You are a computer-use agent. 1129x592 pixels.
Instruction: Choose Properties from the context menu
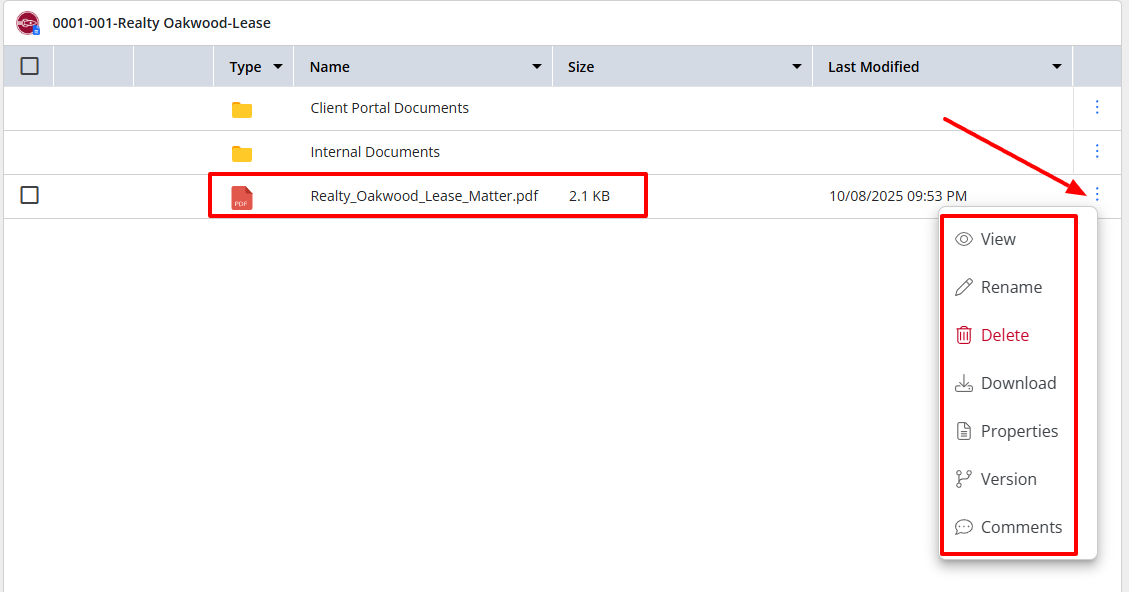[x=1021, y=431]
